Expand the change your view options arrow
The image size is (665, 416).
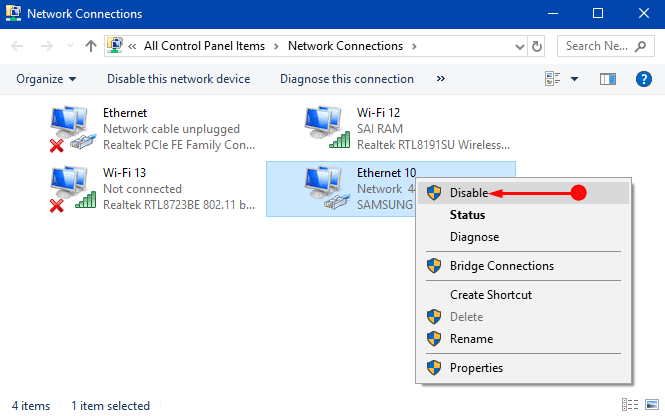[574, 79]
